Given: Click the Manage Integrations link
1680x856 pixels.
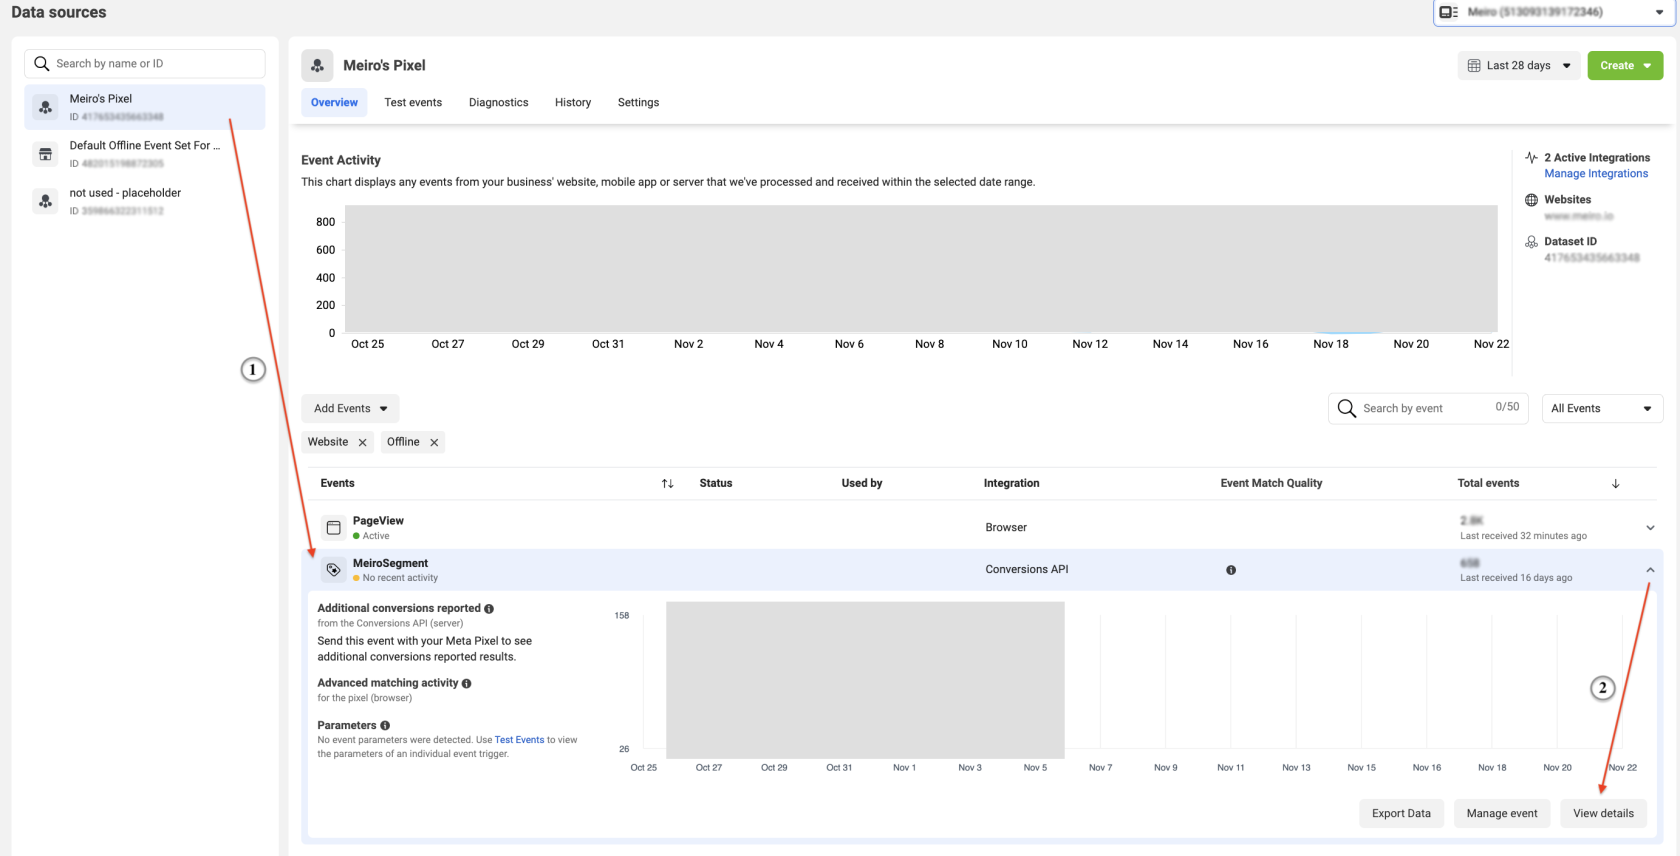Looking at the screenshot, I should click(x=1596, y=173).
